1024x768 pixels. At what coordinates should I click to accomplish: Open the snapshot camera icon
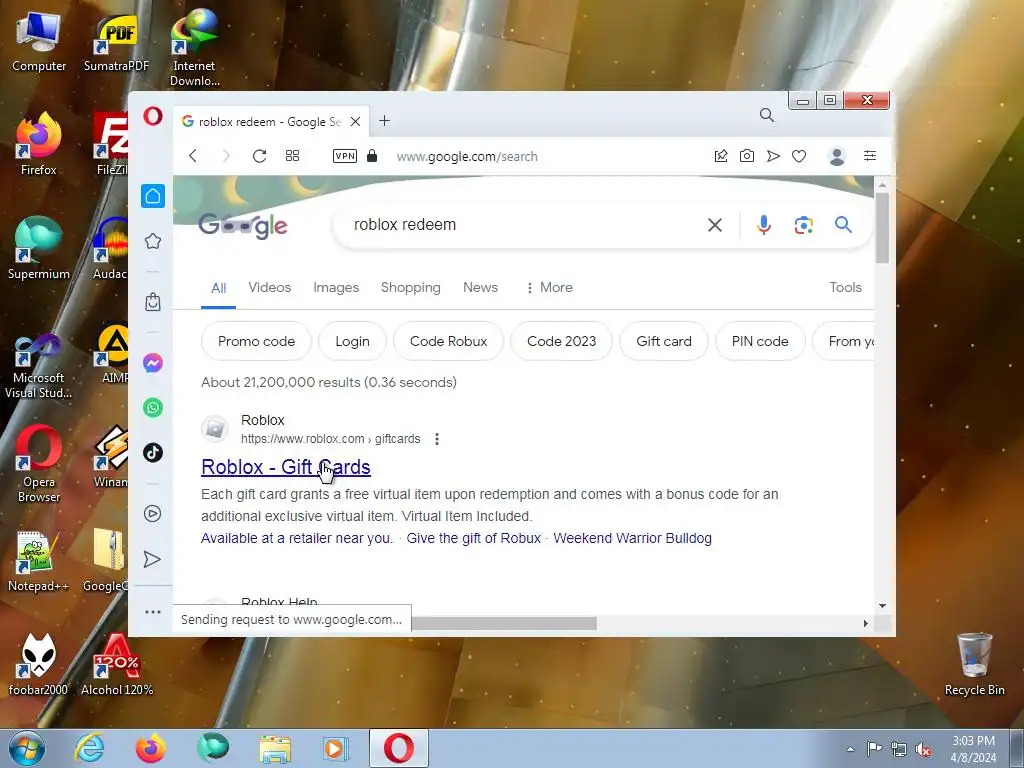coord(746,156)
